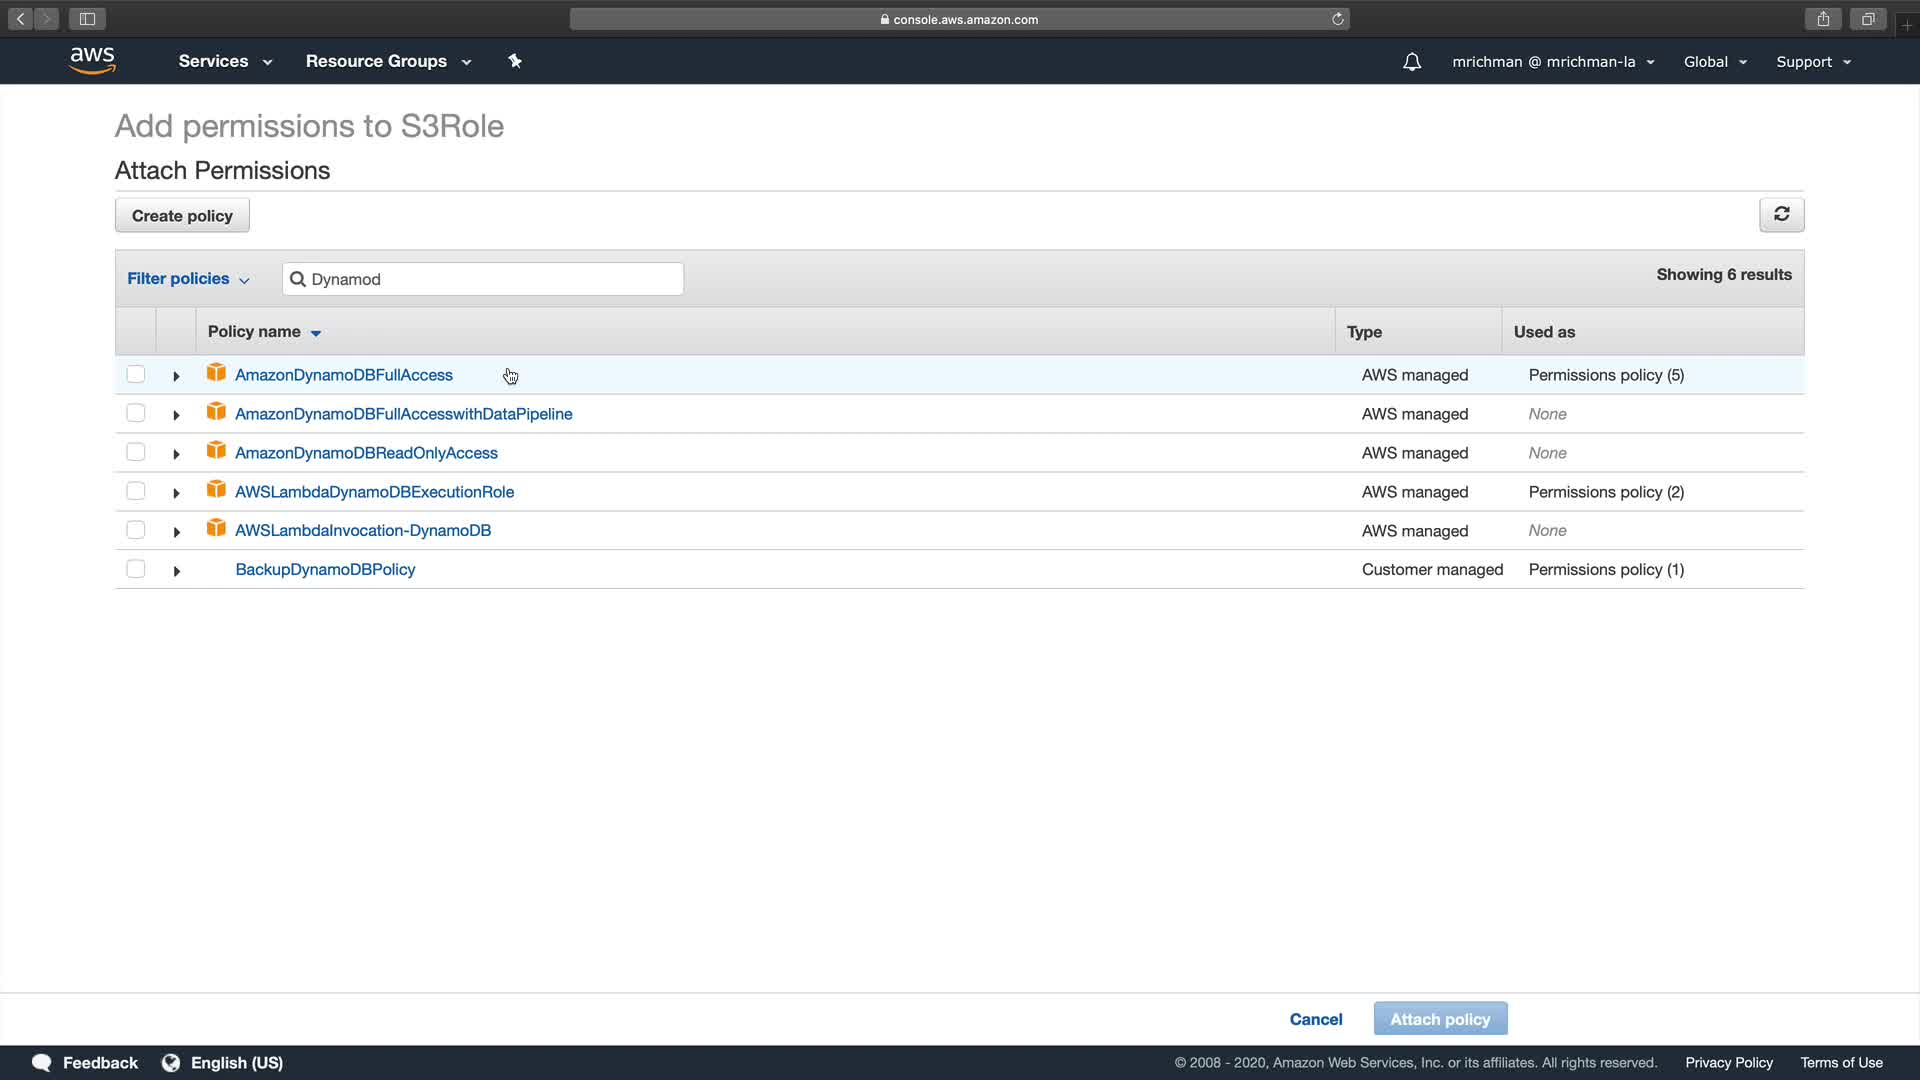The width and height of the screenshot is (1920, 1080).
Task: Click the Feedback speech bubble icon
Action: [42, 1062]
